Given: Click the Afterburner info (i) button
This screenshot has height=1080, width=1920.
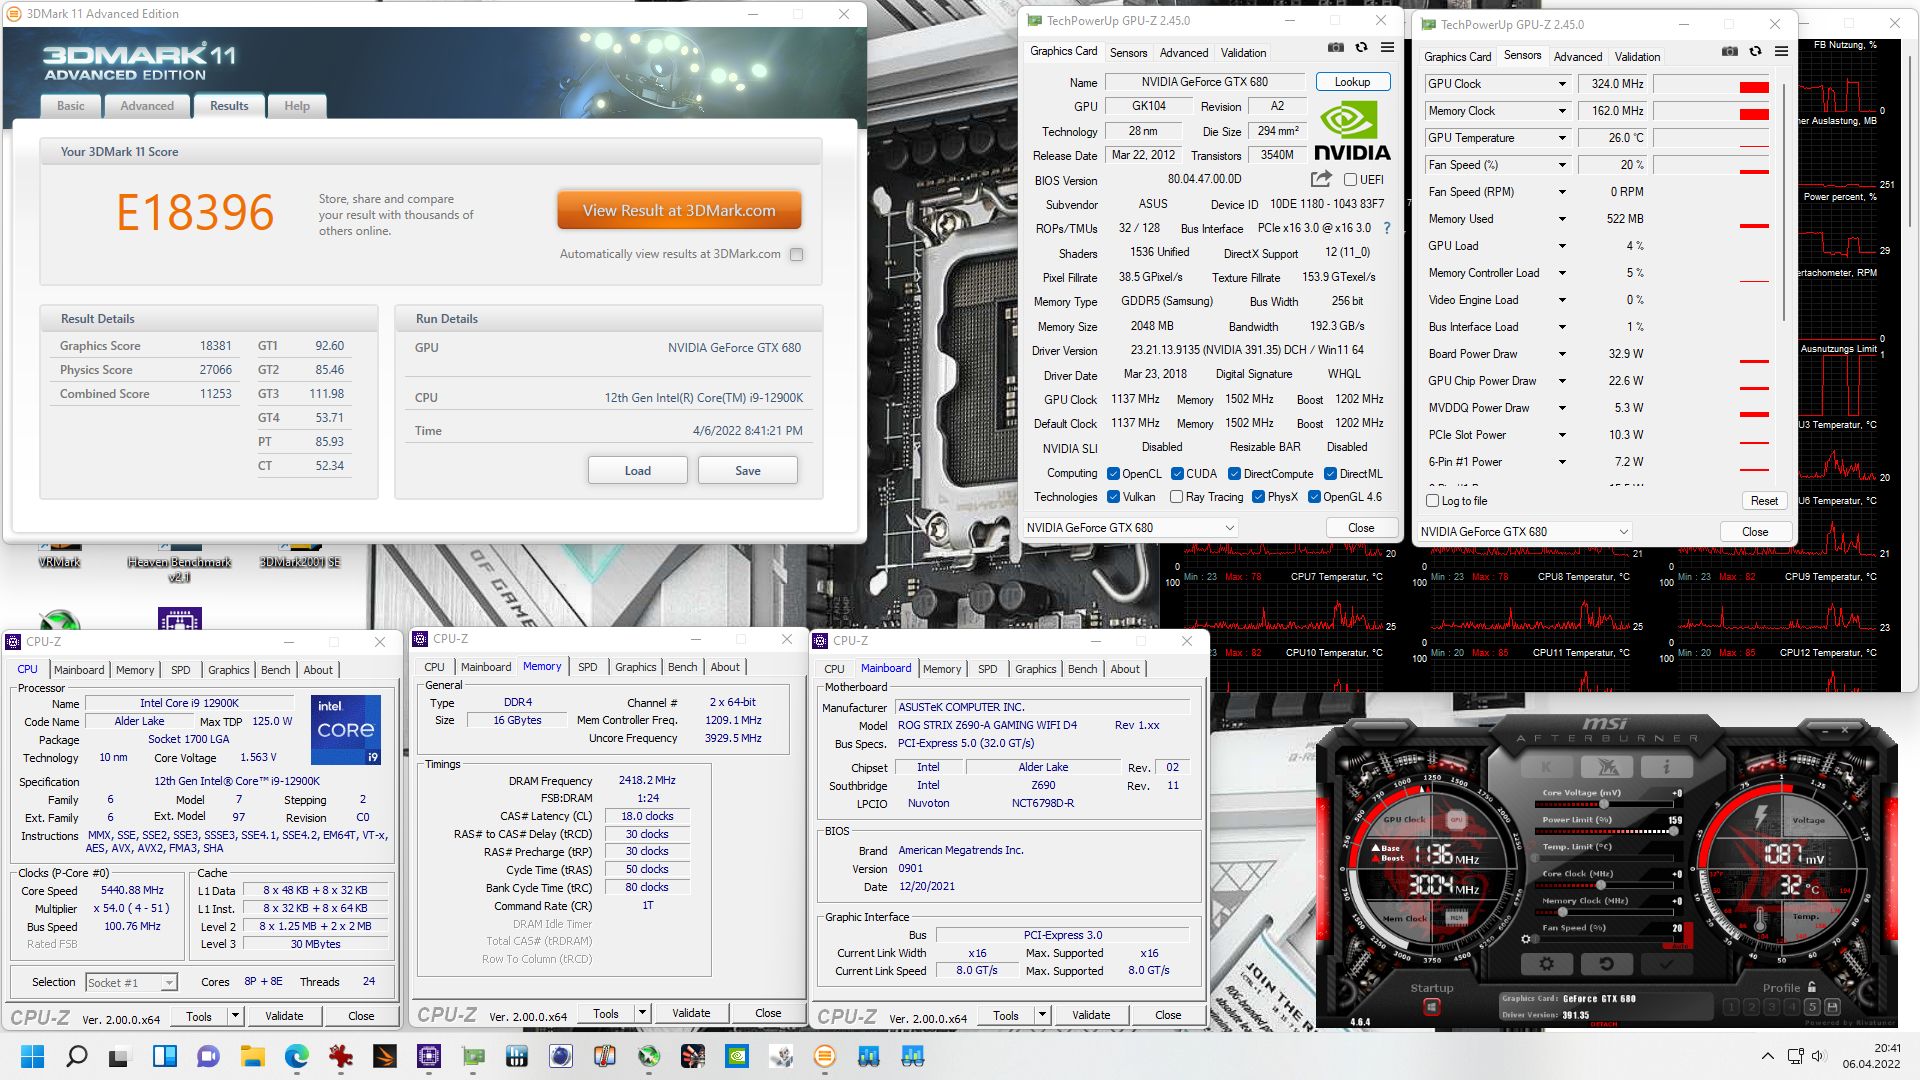Looking at the screenshot, I should [1666, 767].
